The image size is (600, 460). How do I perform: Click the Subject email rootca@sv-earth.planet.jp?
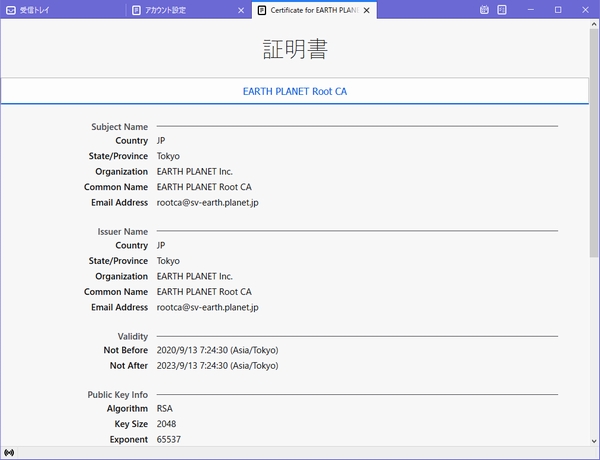(x=207, y=202)
